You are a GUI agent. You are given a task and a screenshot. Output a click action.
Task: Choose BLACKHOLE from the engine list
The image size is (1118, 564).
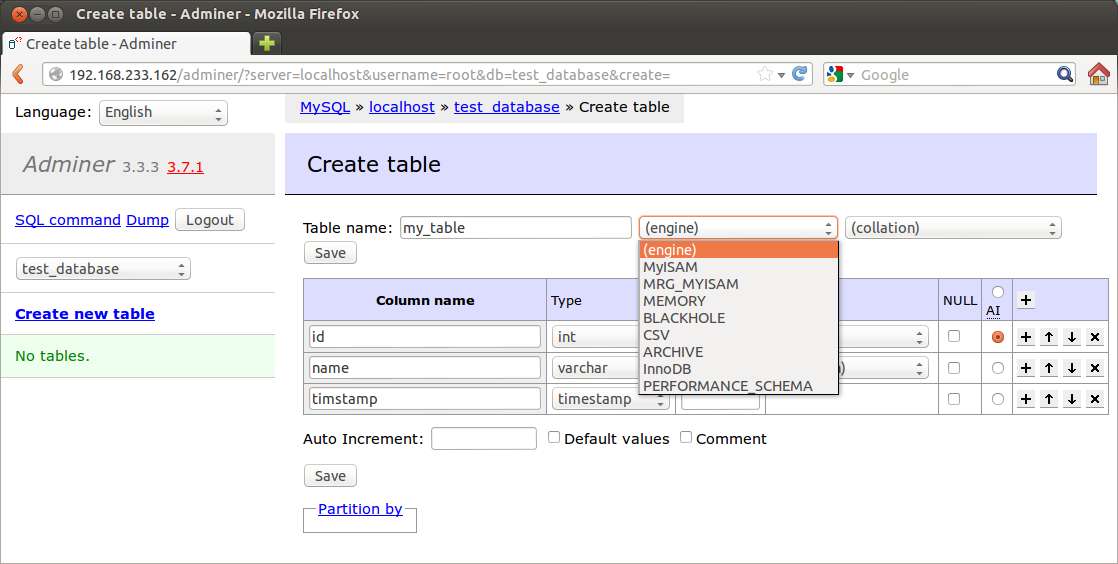coord(738,318)
